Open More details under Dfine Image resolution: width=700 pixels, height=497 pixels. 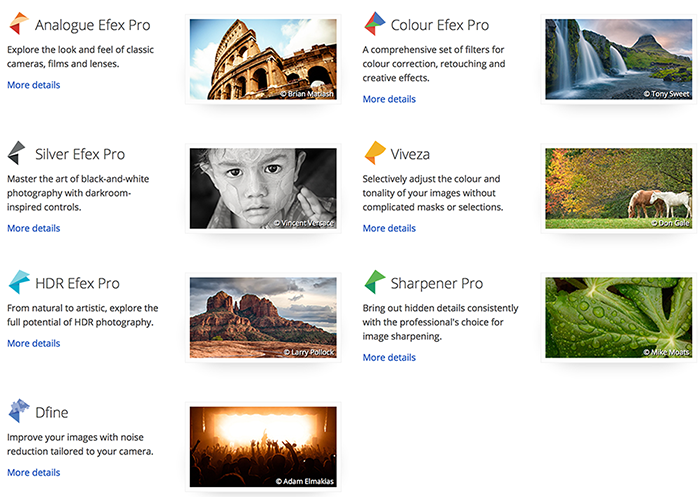33,472
